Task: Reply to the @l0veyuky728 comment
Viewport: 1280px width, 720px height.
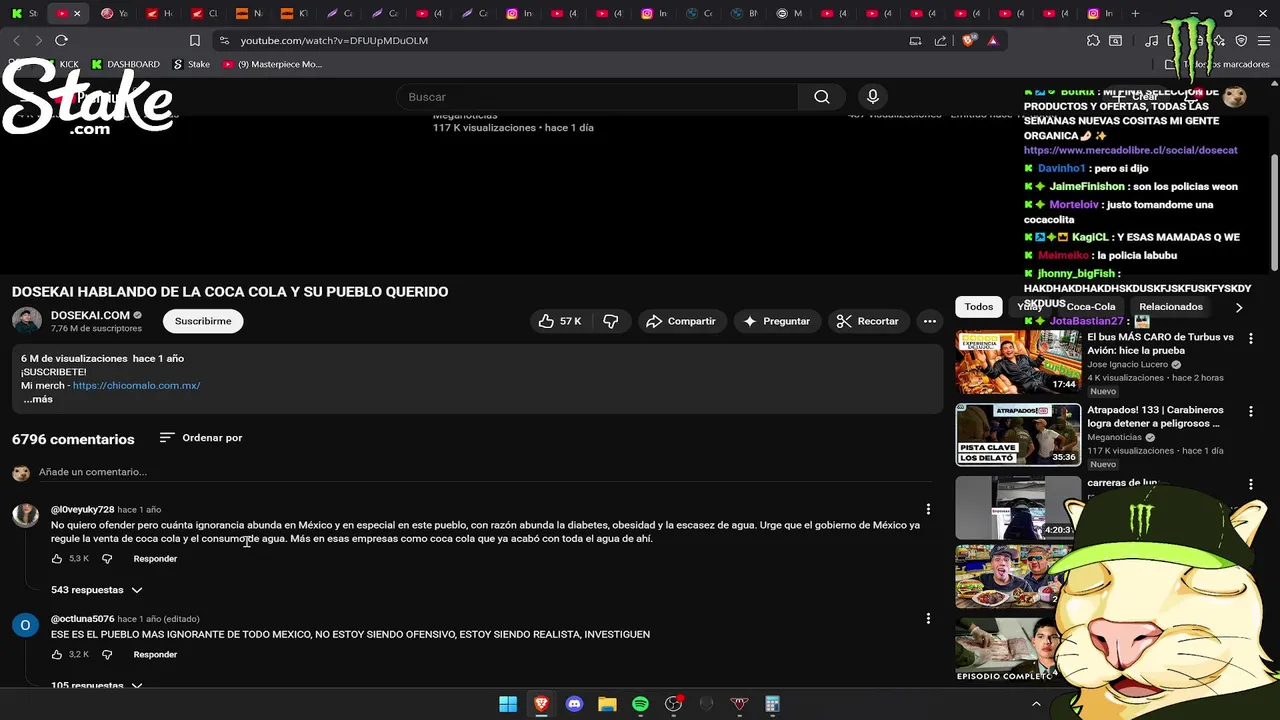Action: click(x=155, y=559)
